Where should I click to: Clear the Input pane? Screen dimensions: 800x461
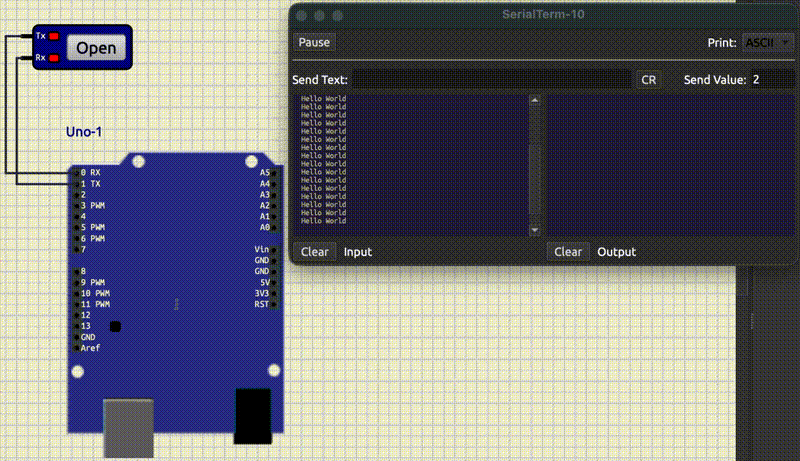pos(314,252)
